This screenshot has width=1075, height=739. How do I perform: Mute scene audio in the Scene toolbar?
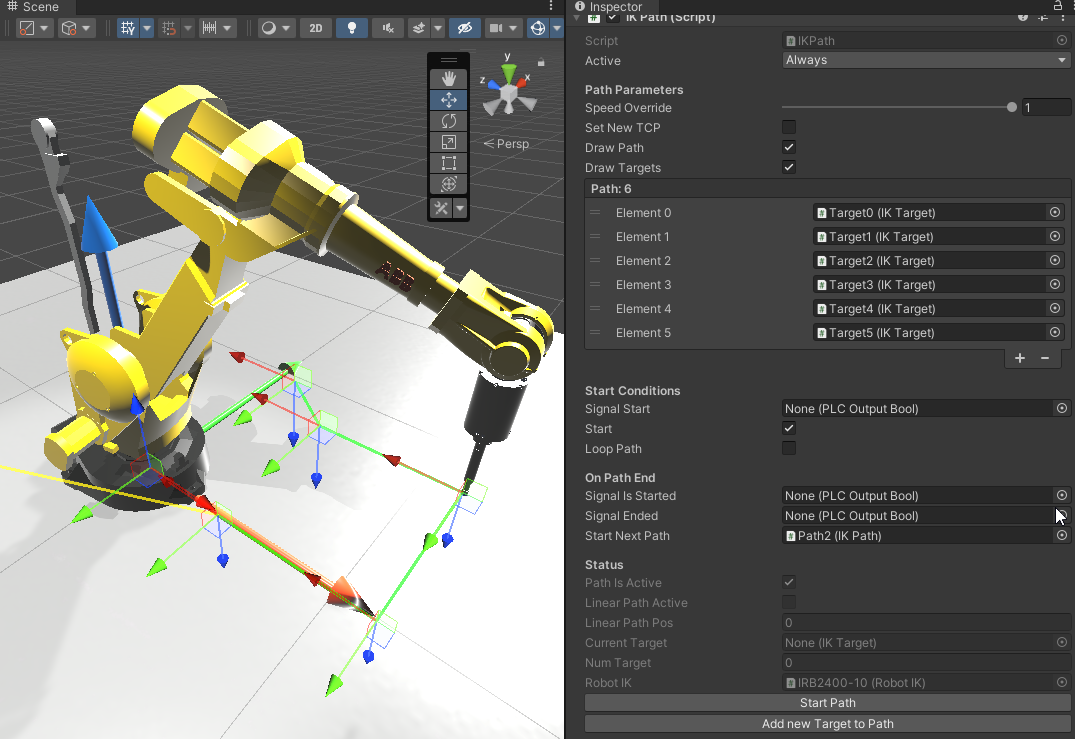click(387, 27)
